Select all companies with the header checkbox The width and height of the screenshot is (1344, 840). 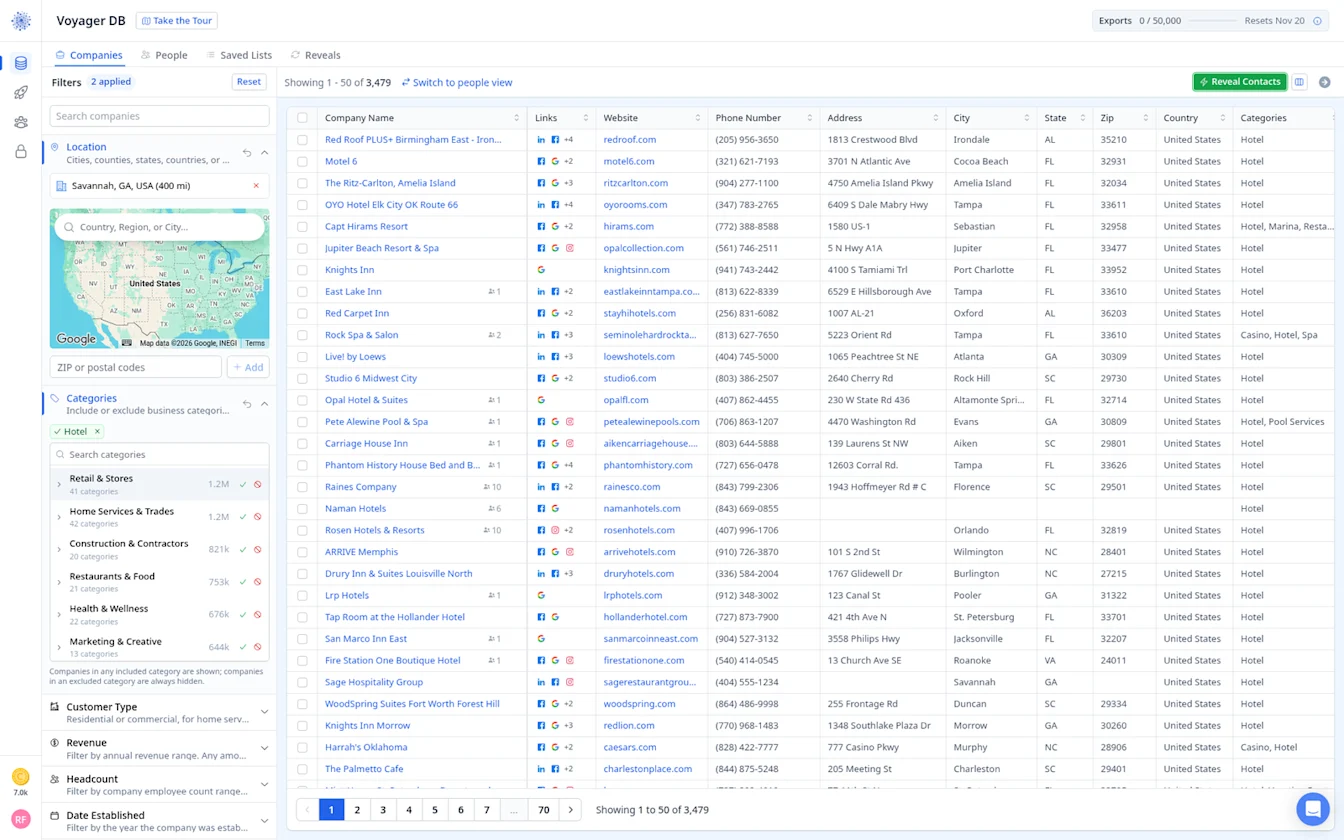pos(302,118)
